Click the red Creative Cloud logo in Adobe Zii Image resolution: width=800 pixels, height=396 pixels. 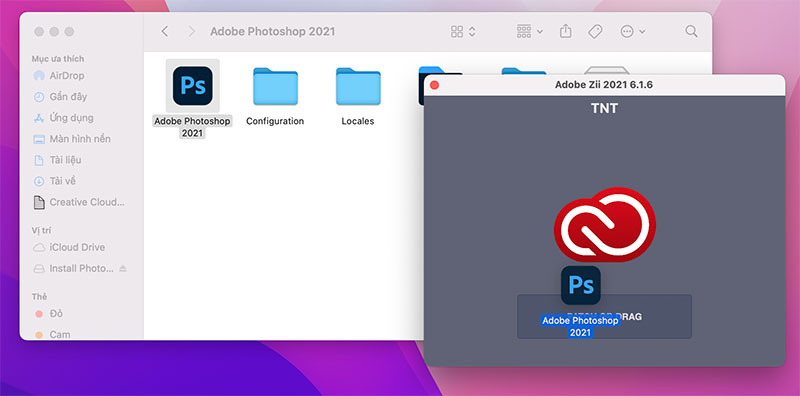coord(605,225)
